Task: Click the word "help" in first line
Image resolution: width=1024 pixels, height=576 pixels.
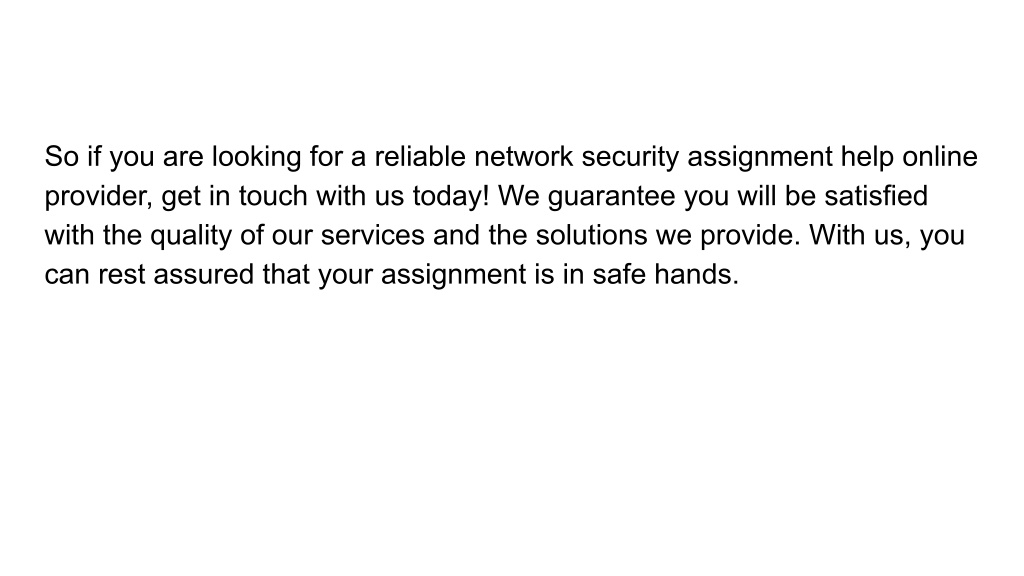Action: [x=867, y=158]
